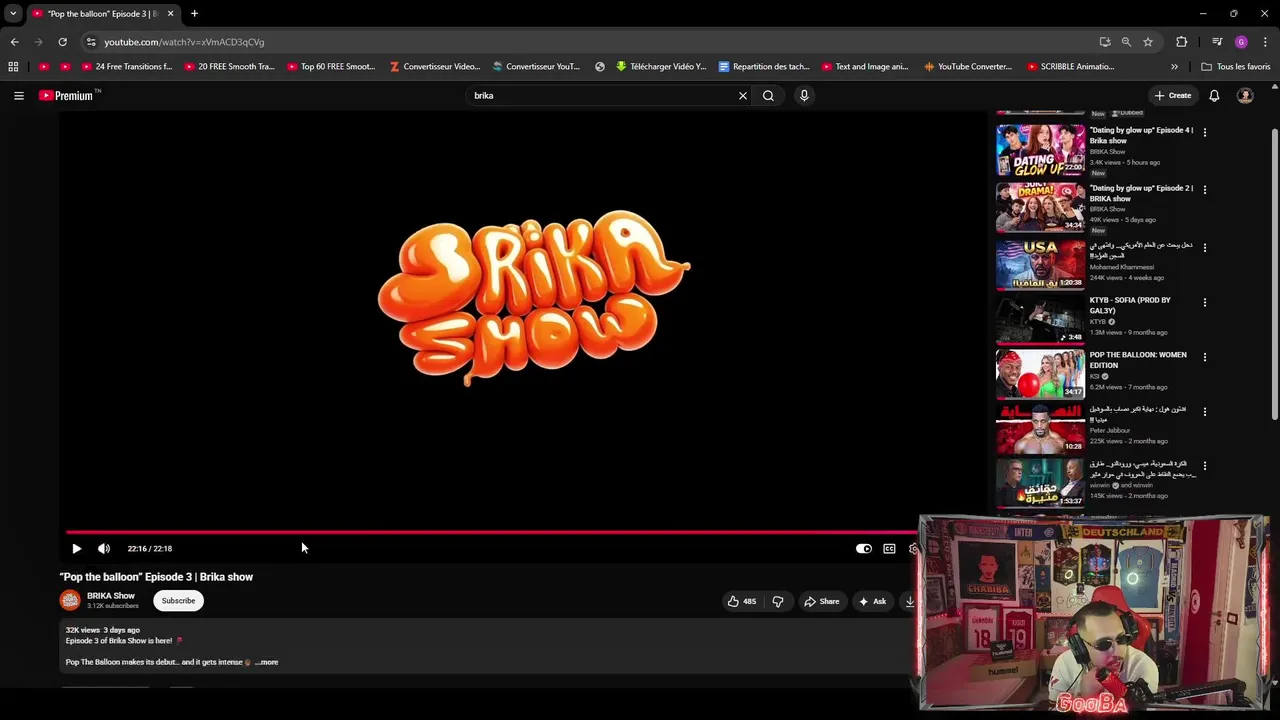Open the browser extensions puzzle icon
The image size is (1280, 720).
click(x=1181, y=42)
